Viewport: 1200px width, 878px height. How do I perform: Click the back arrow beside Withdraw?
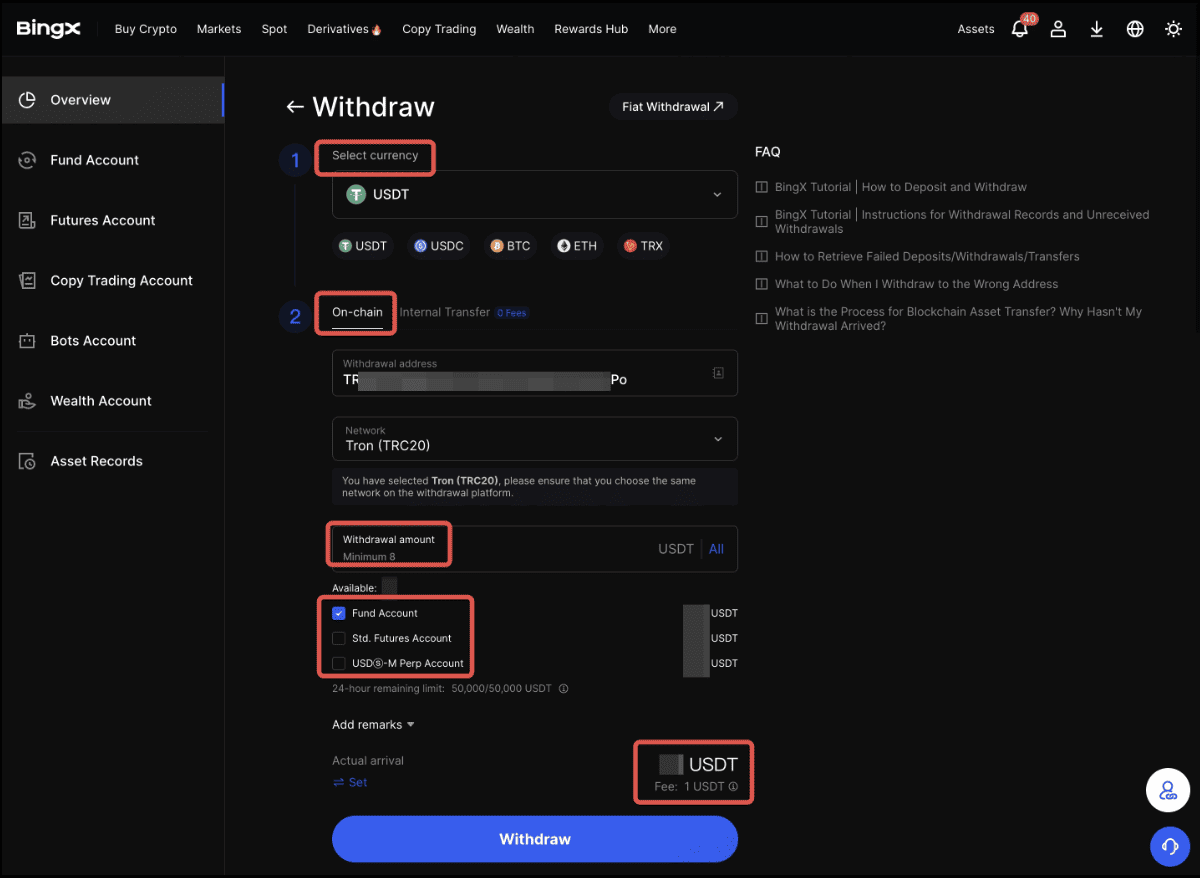pos(294,107)
